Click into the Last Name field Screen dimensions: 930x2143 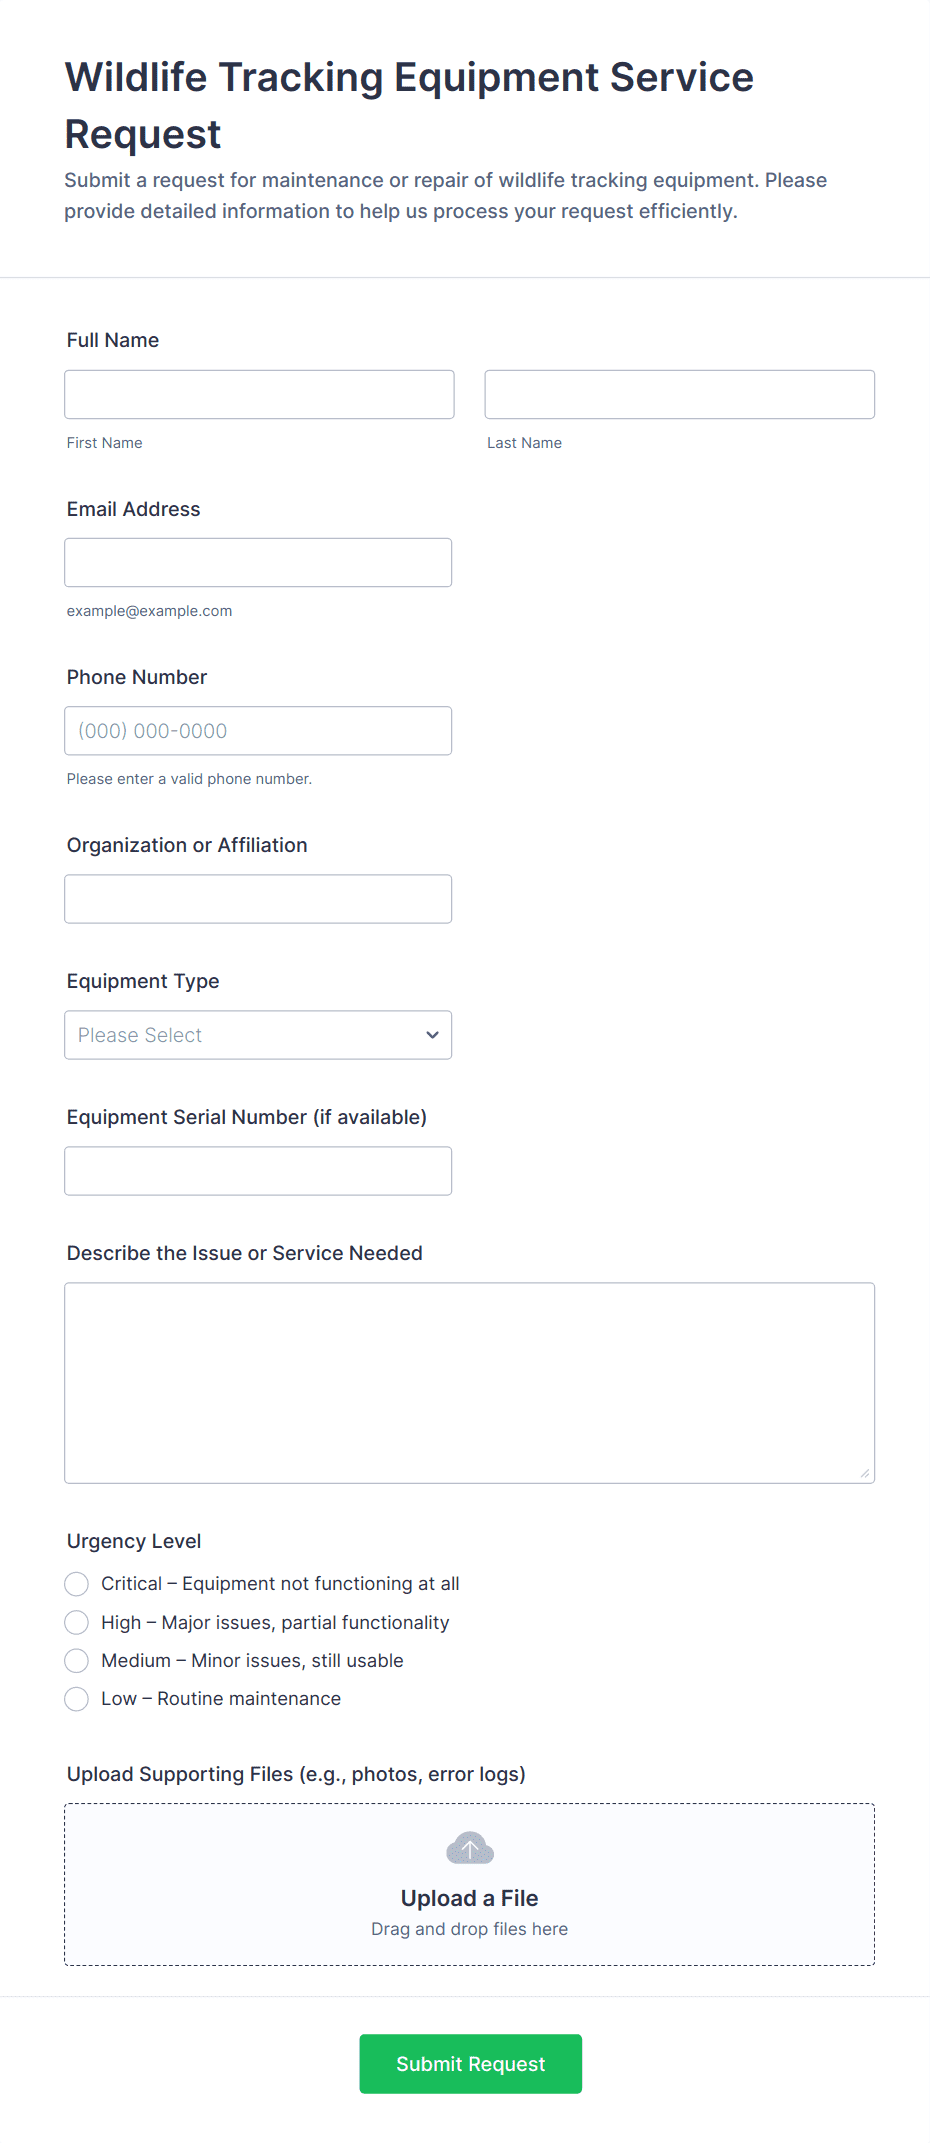679,395
